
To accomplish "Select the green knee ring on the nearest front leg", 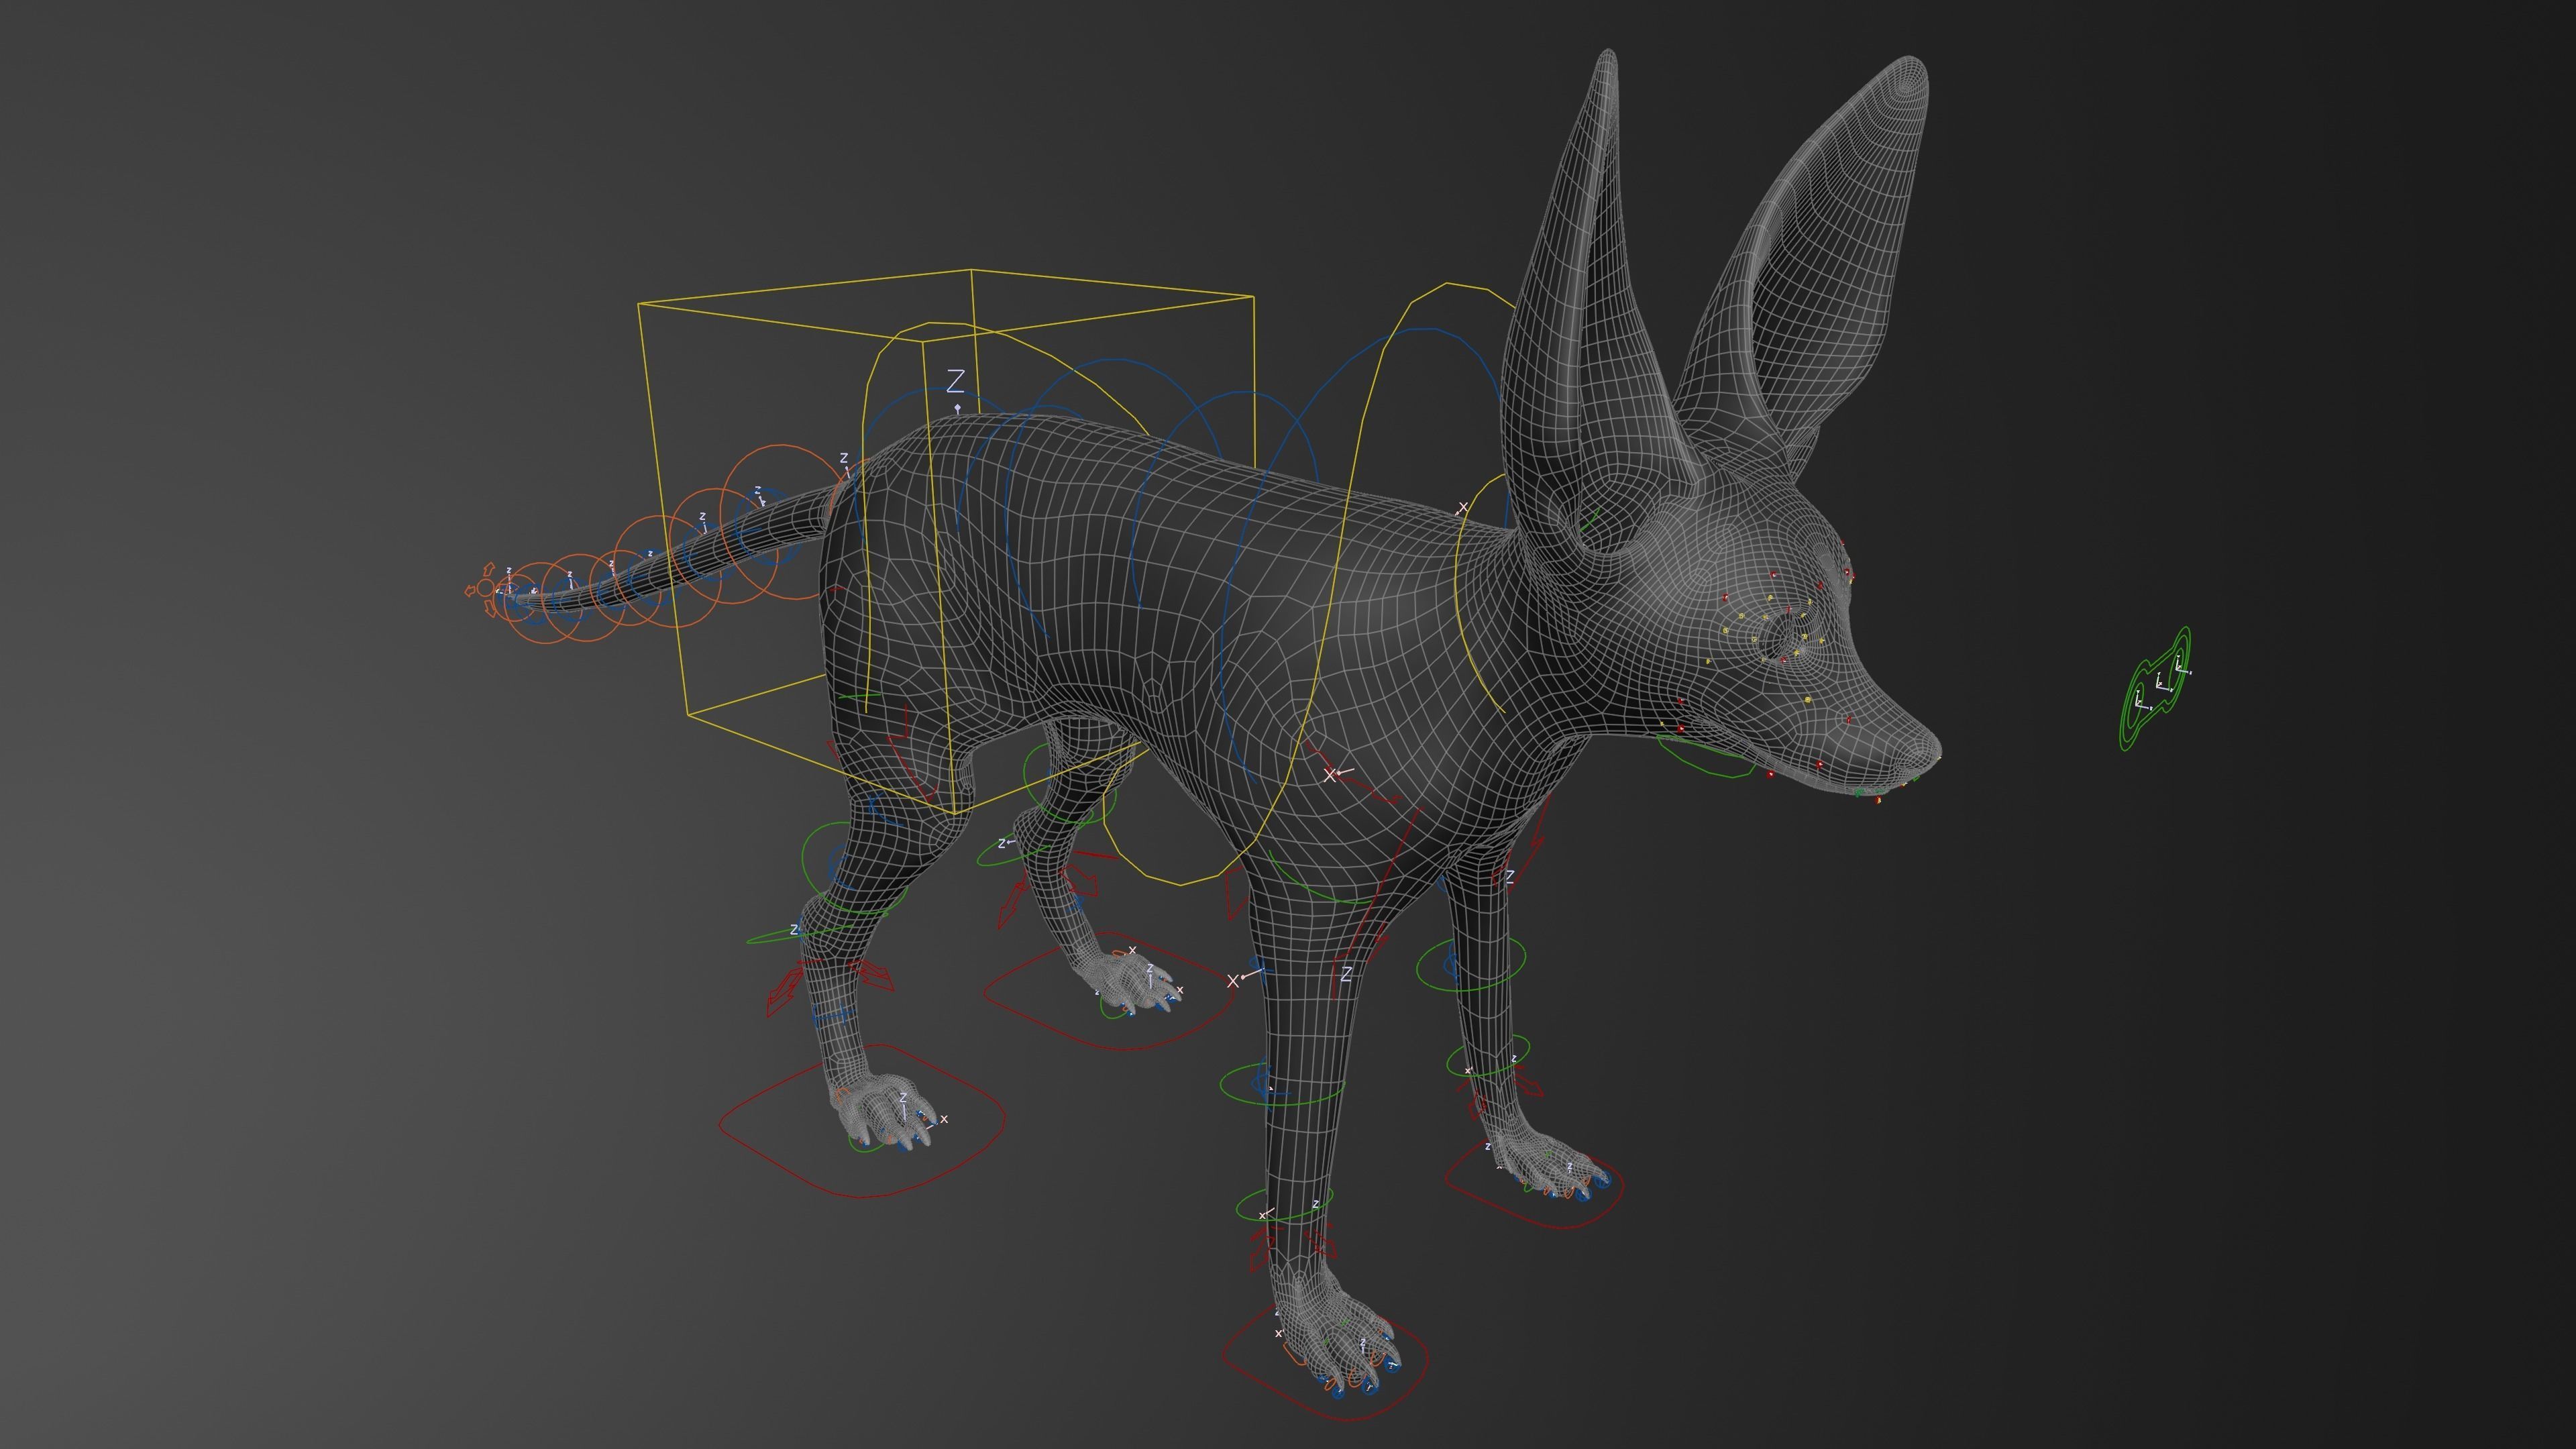I will coord(1283,1084).
